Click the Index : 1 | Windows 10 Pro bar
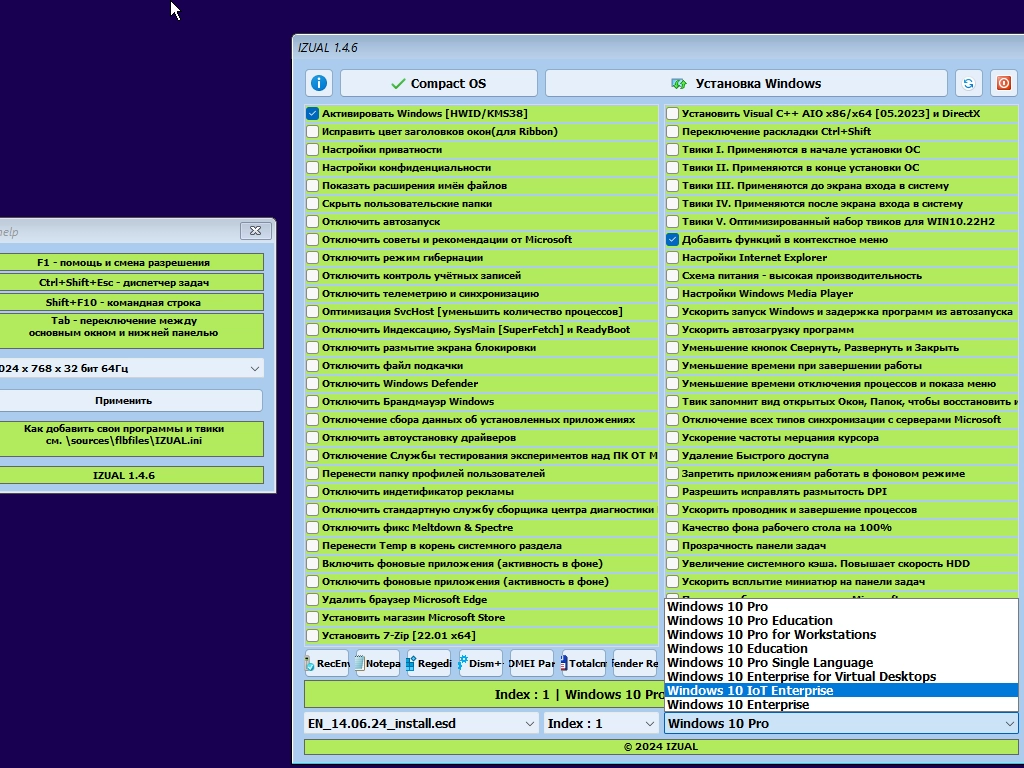This screenshot has width=1024, height=768. tap(483, 694)
